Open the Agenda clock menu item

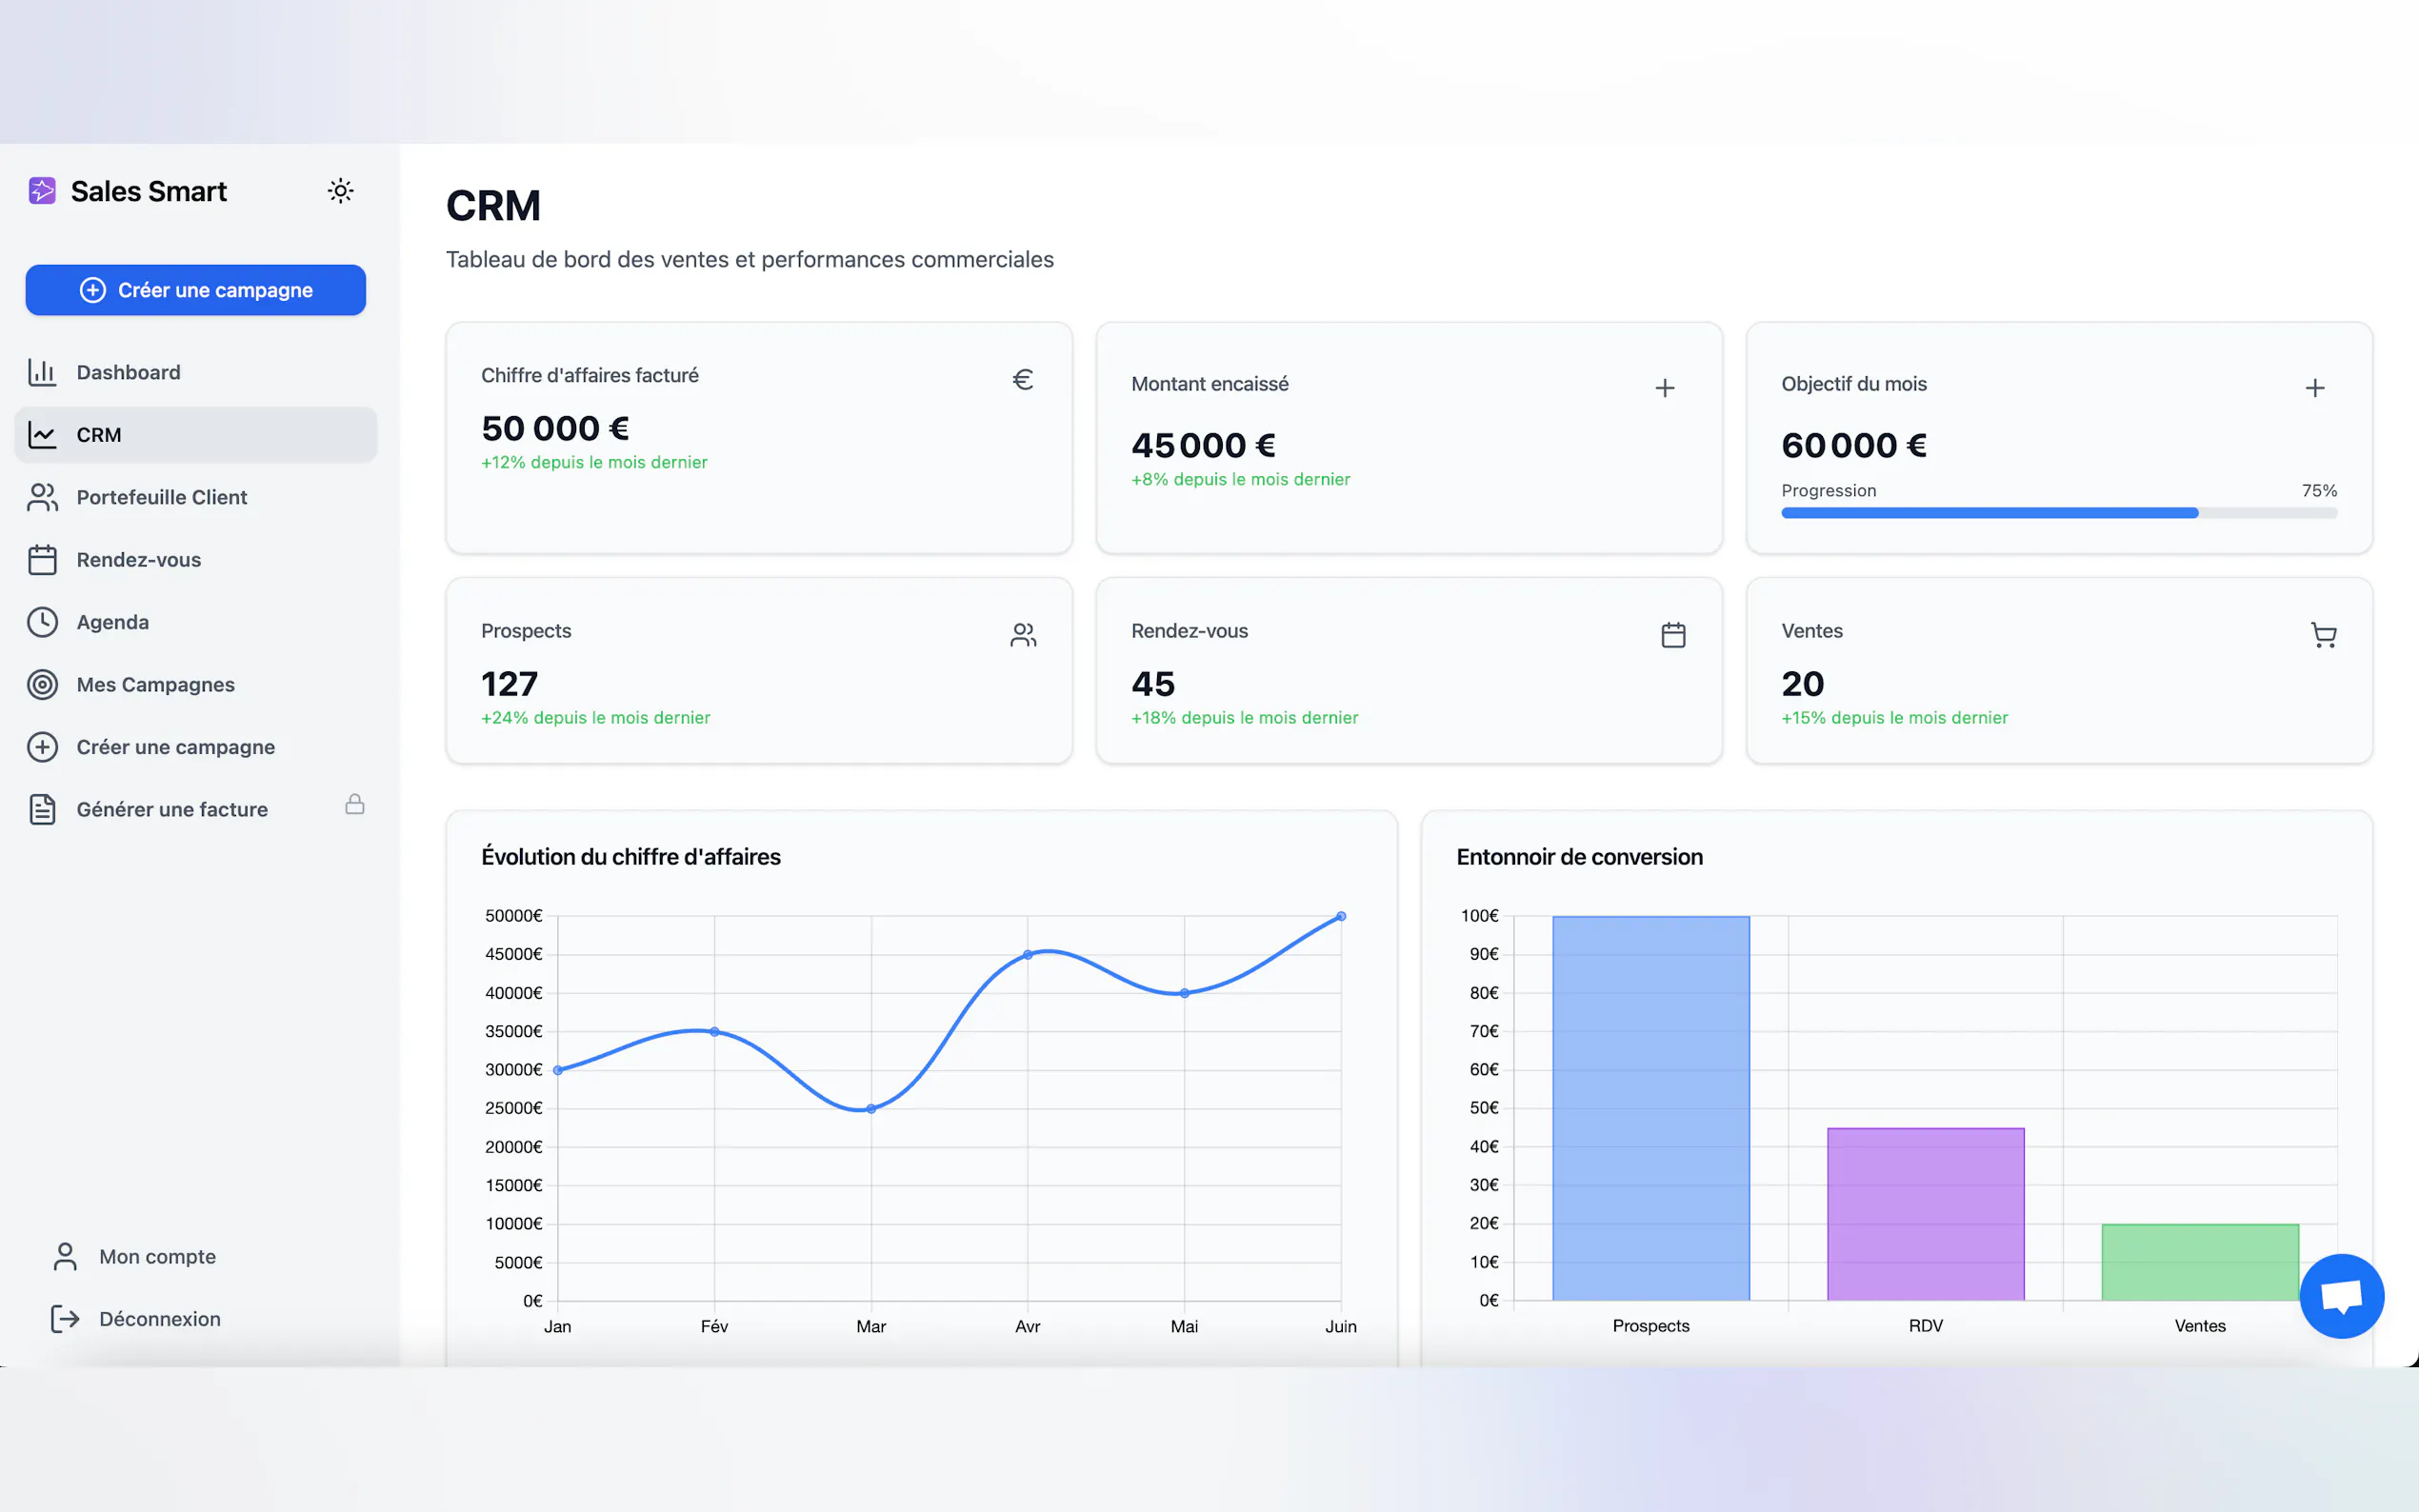coord(112,622)
